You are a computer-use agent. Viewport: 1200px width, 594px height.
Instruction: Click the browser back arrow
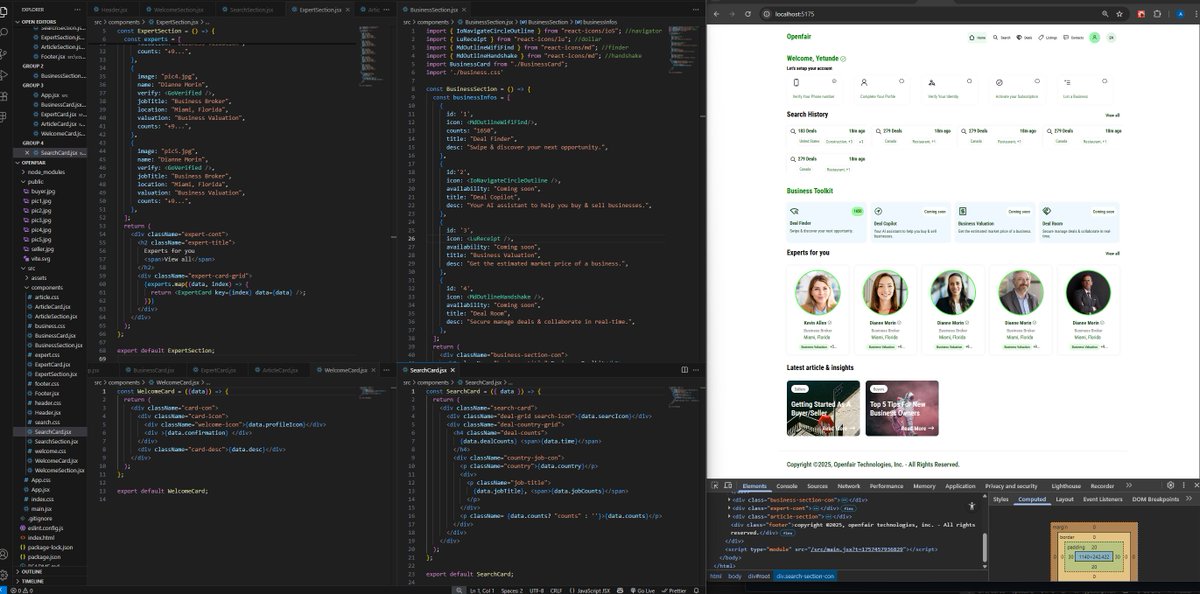point(716,14)
